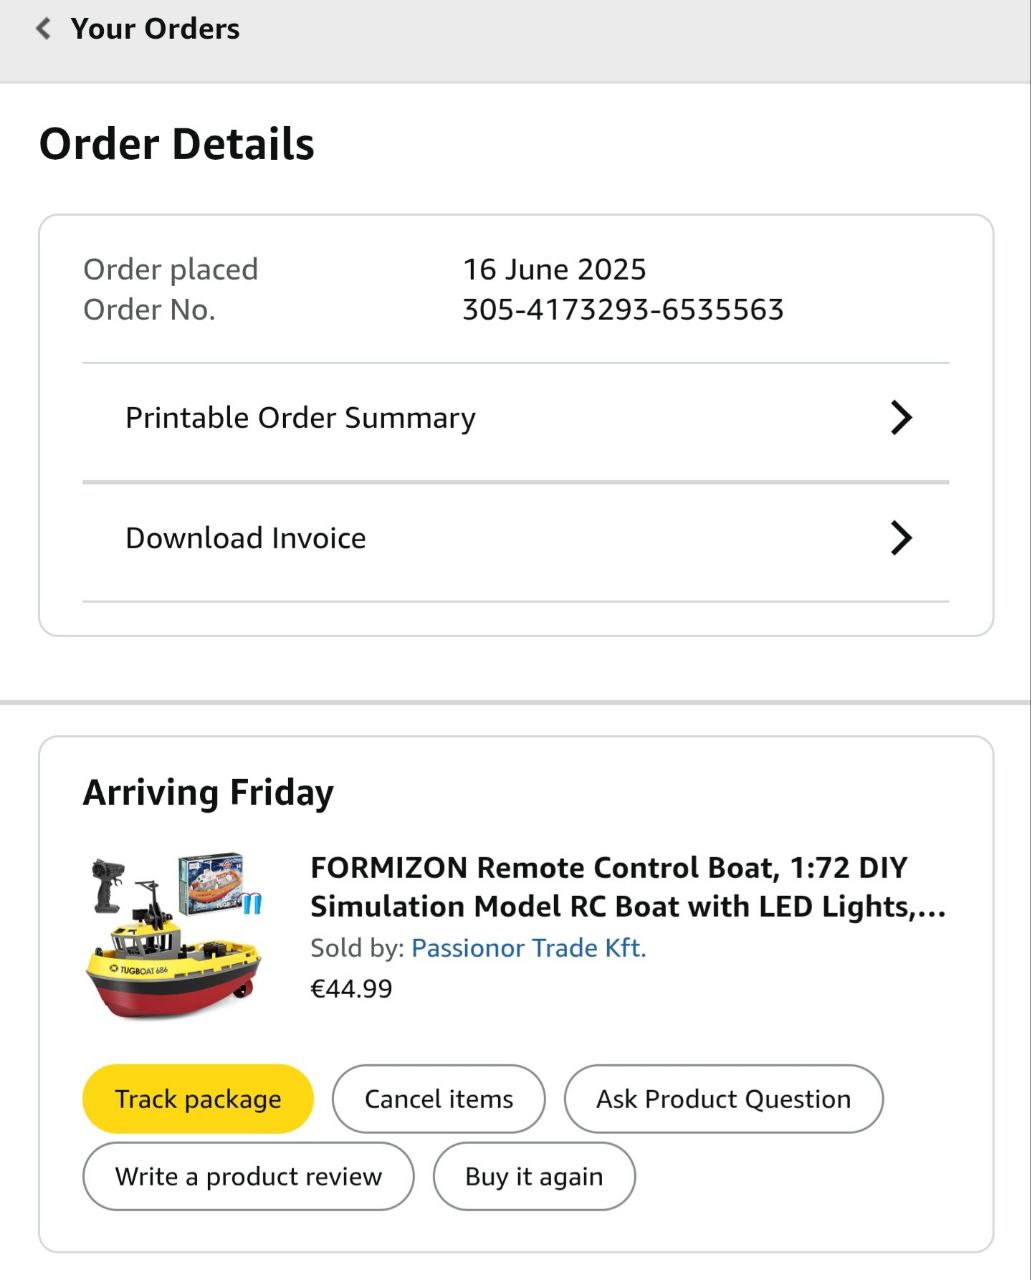Select the order number 305-4173293-6535563
This screenshot has width=1031, height=1280.
click(x=622, y=310)
